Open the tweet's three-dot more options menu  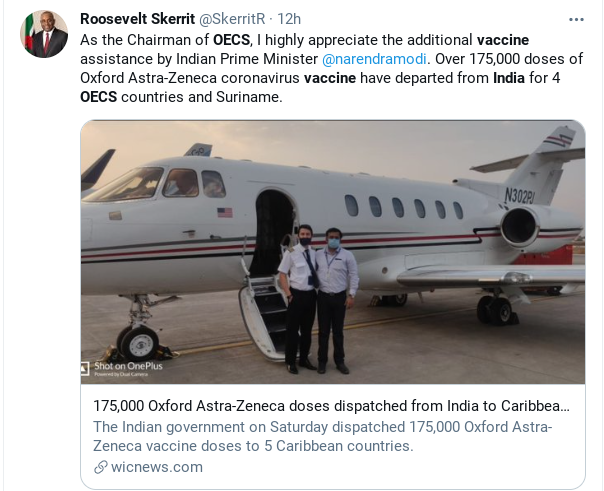[x=576, y=19]
